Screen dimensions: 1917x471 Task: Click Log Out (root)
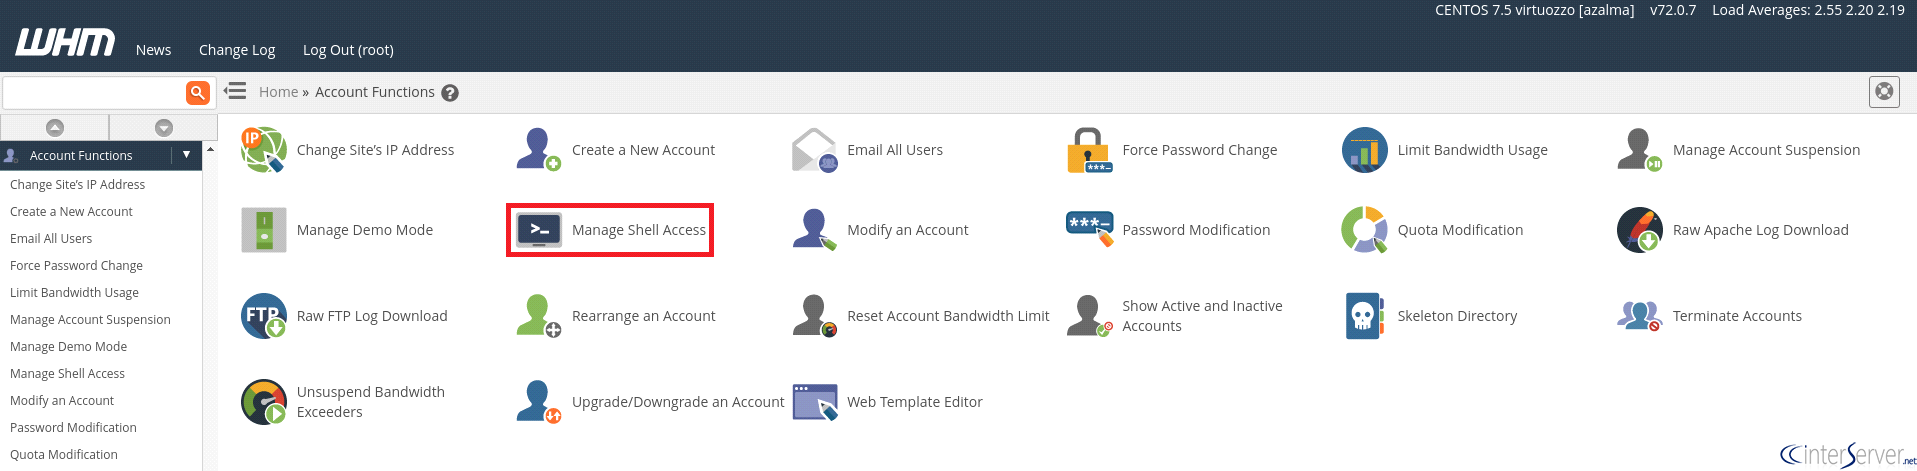[348, 50]
